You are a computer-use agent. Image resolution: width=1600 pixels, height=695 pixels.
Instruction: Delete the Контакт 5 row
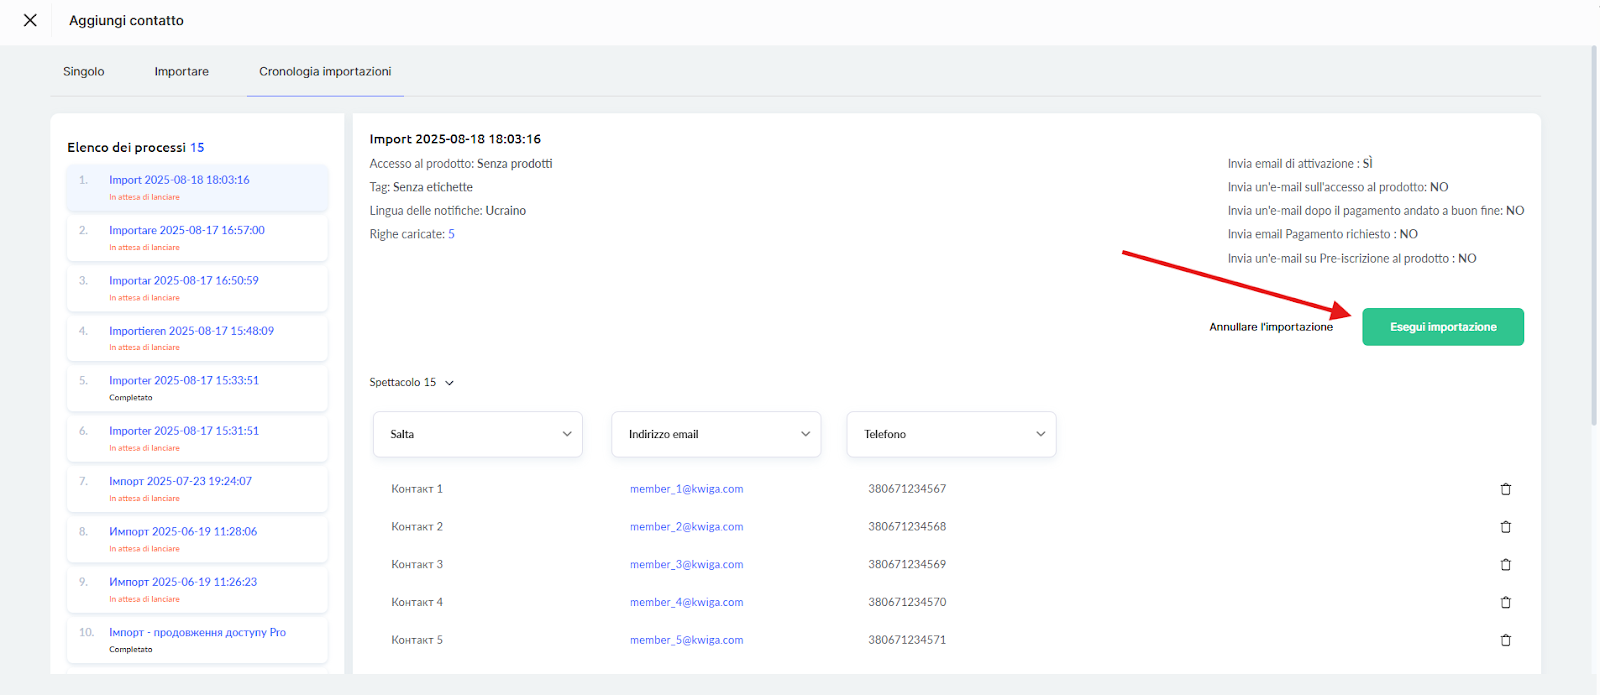1505,640
